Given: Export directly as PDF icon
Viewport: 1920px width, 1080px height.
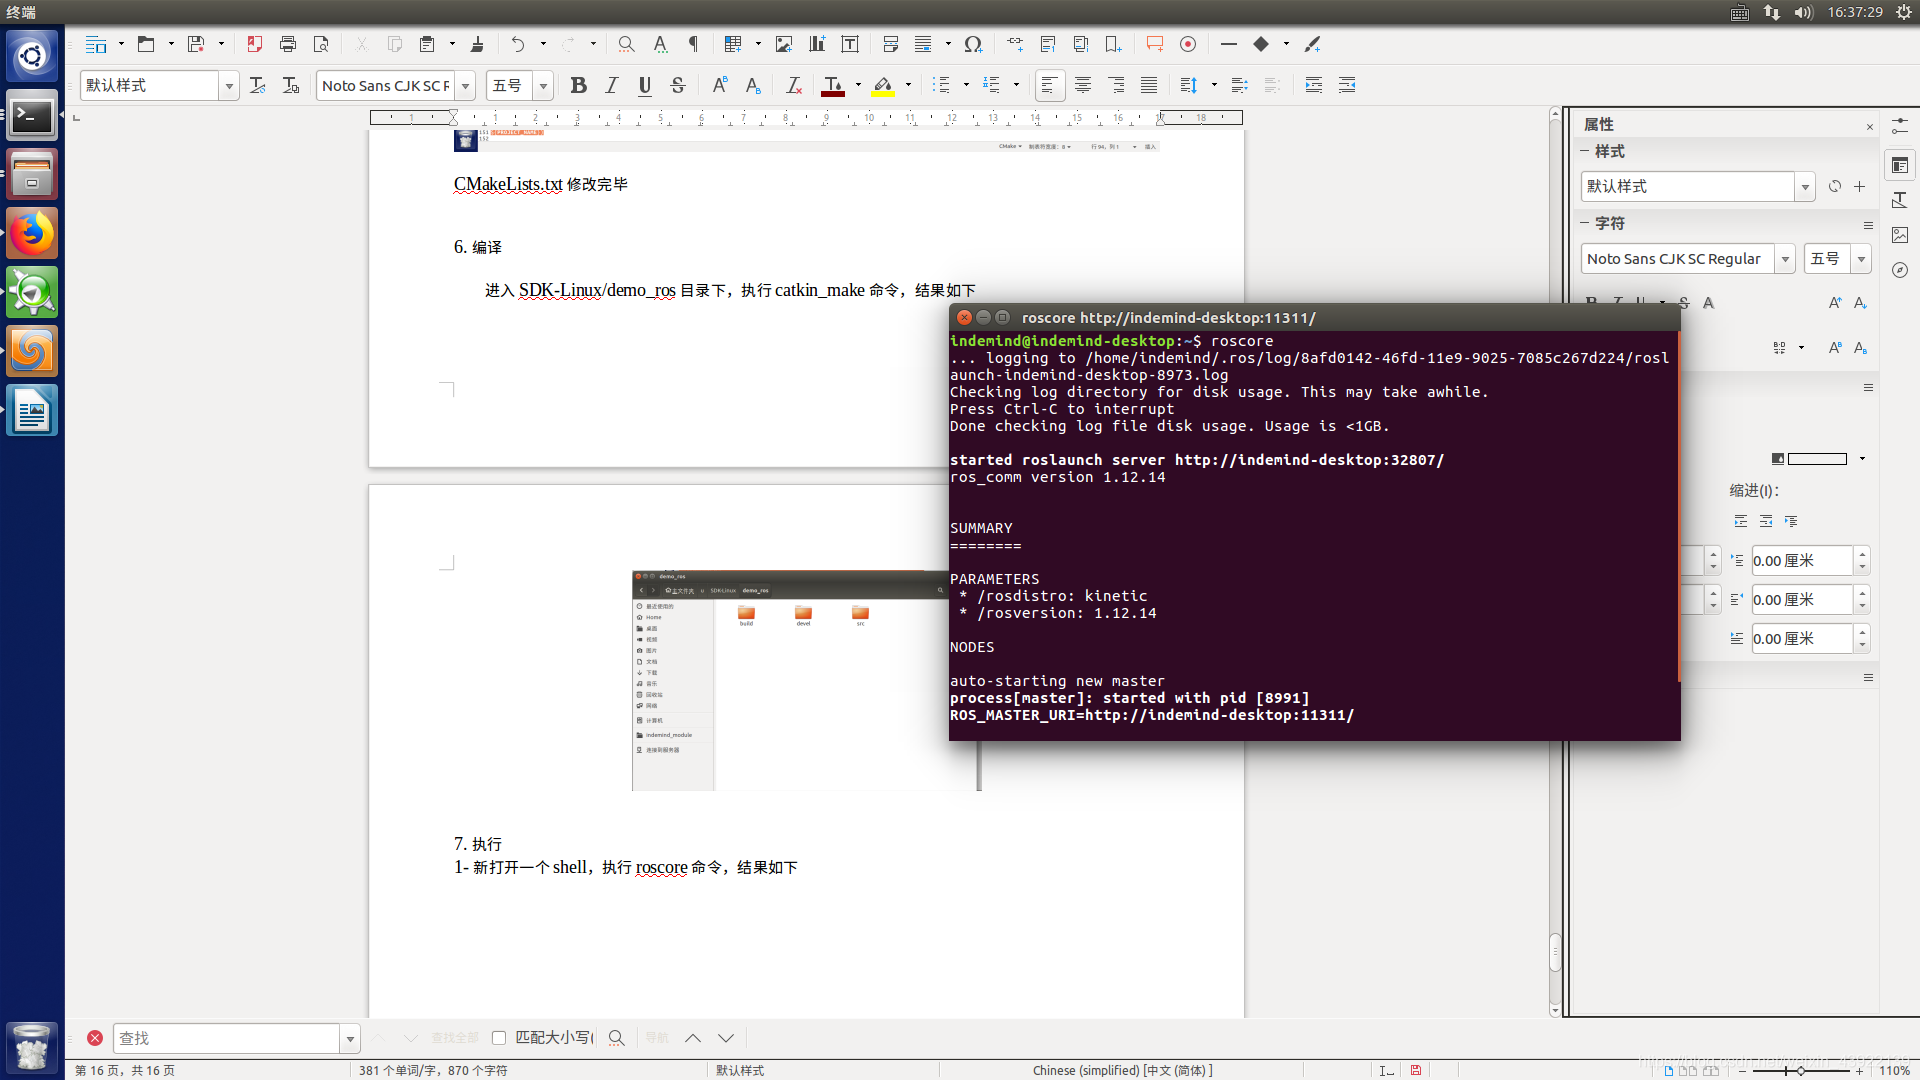Looking at the screenshot, I should tap(255, 44).
